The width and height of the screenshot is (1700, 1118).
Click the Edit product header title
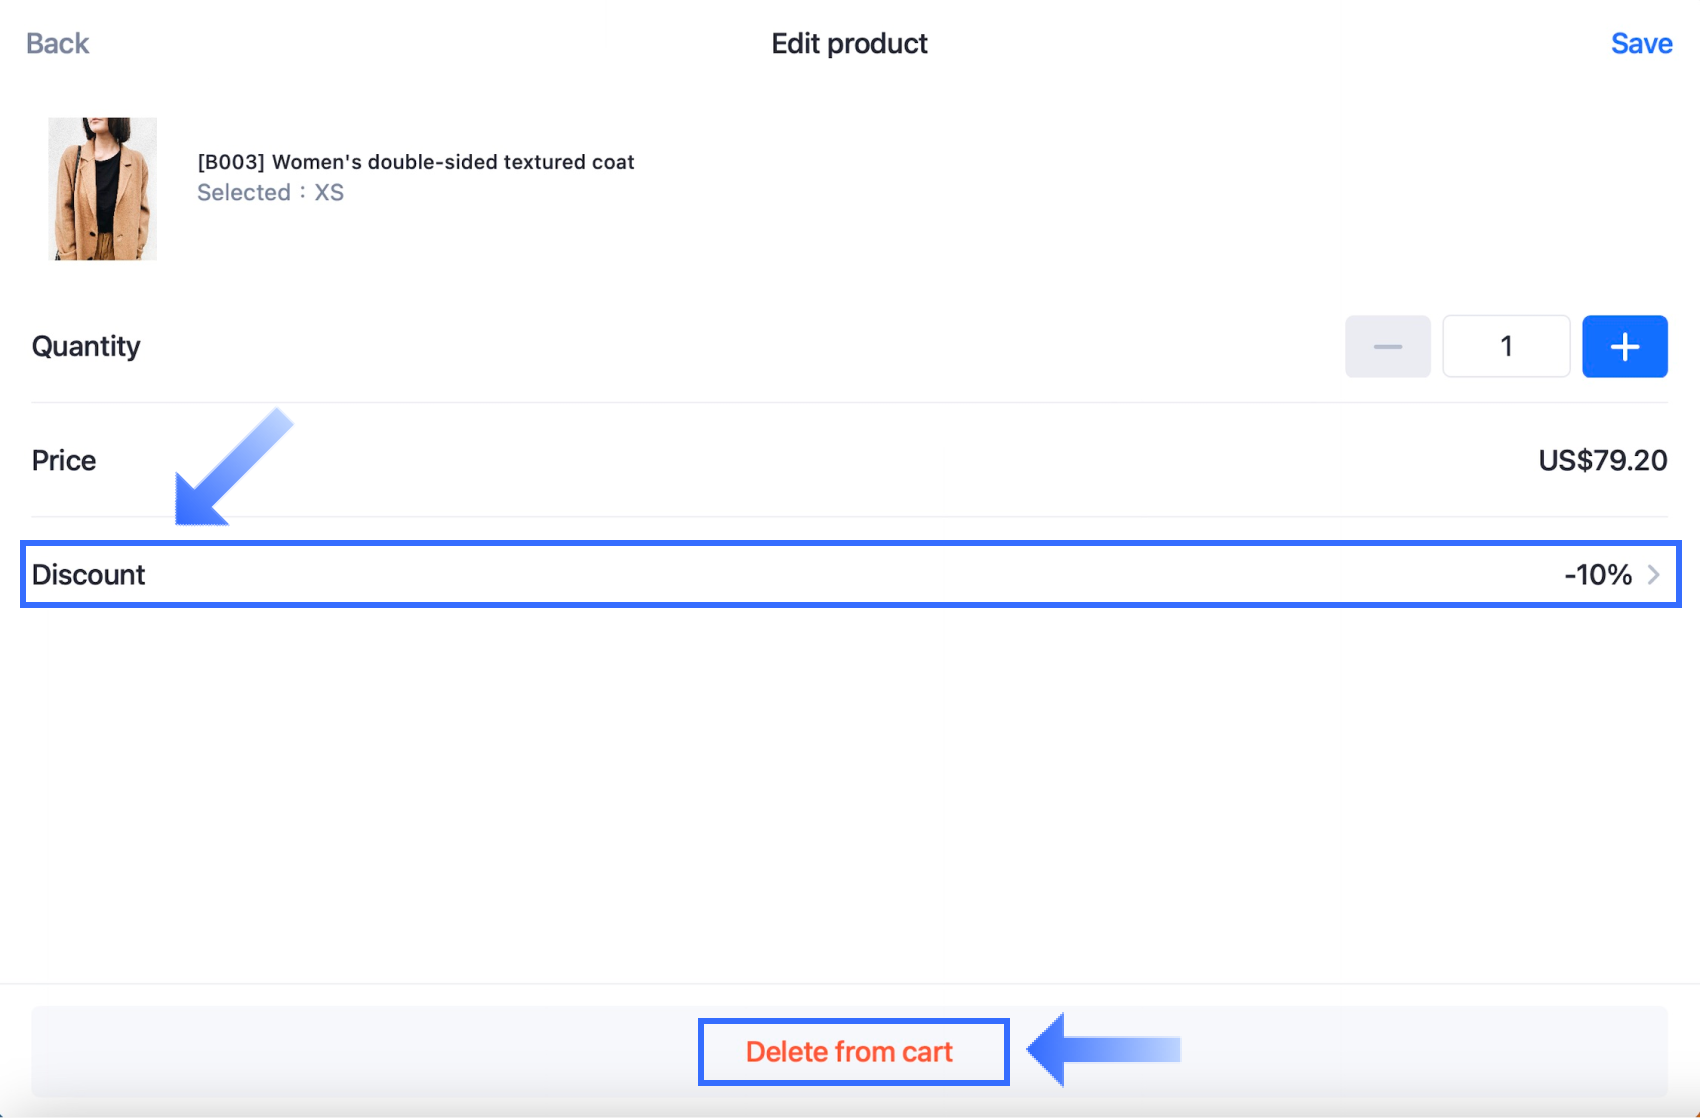point(849,43)
